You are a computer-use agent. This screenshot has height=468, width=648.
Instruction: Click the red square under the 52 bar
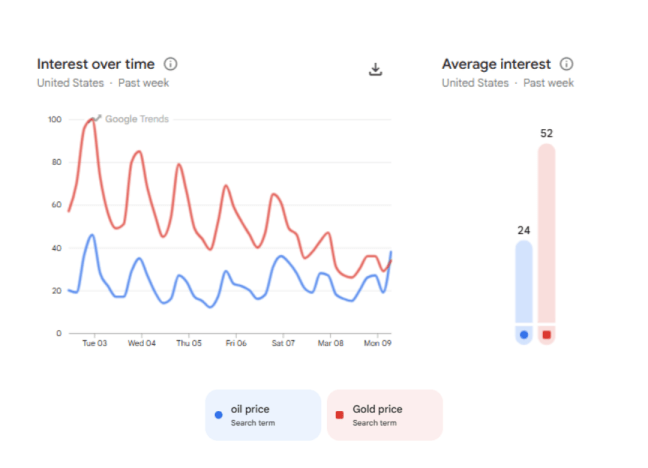tap(546, 335)
